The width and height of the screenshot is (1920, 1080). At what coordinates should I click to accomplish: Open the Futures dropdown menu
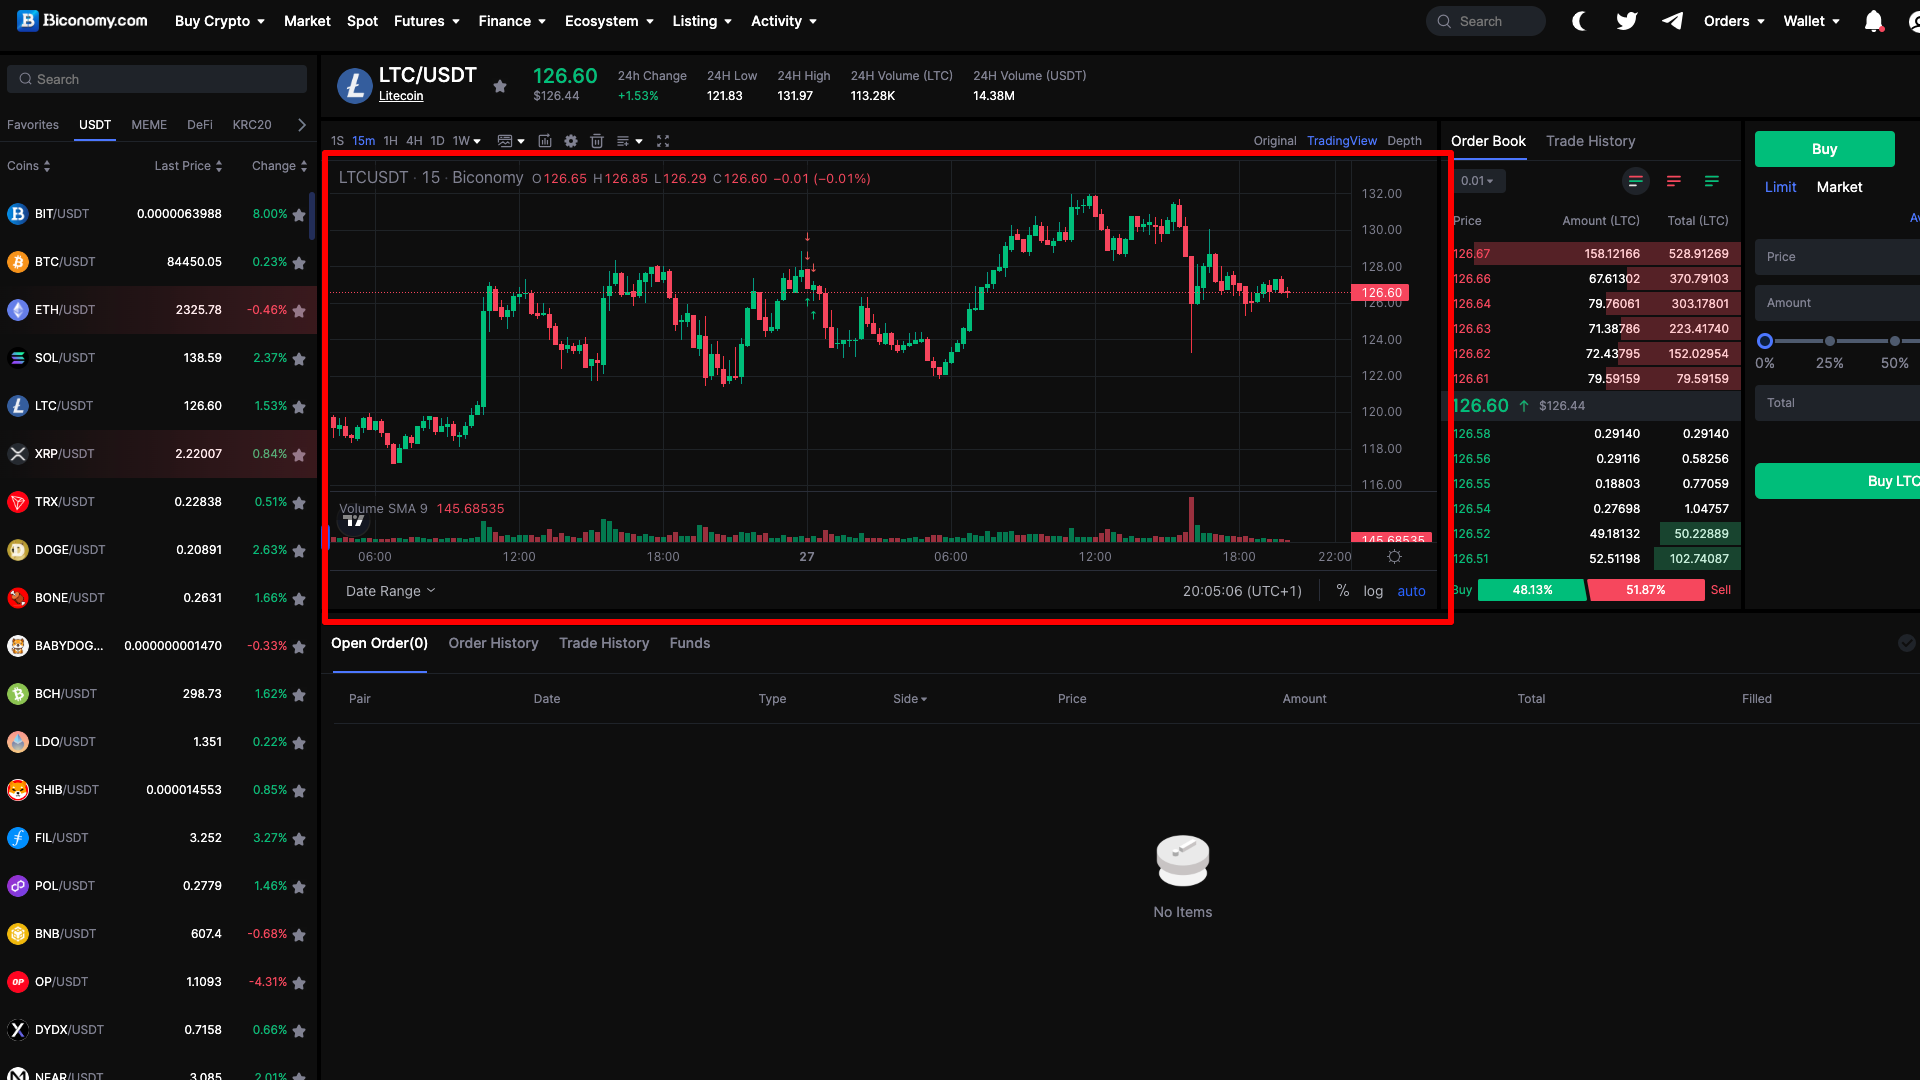pos(427,21)
